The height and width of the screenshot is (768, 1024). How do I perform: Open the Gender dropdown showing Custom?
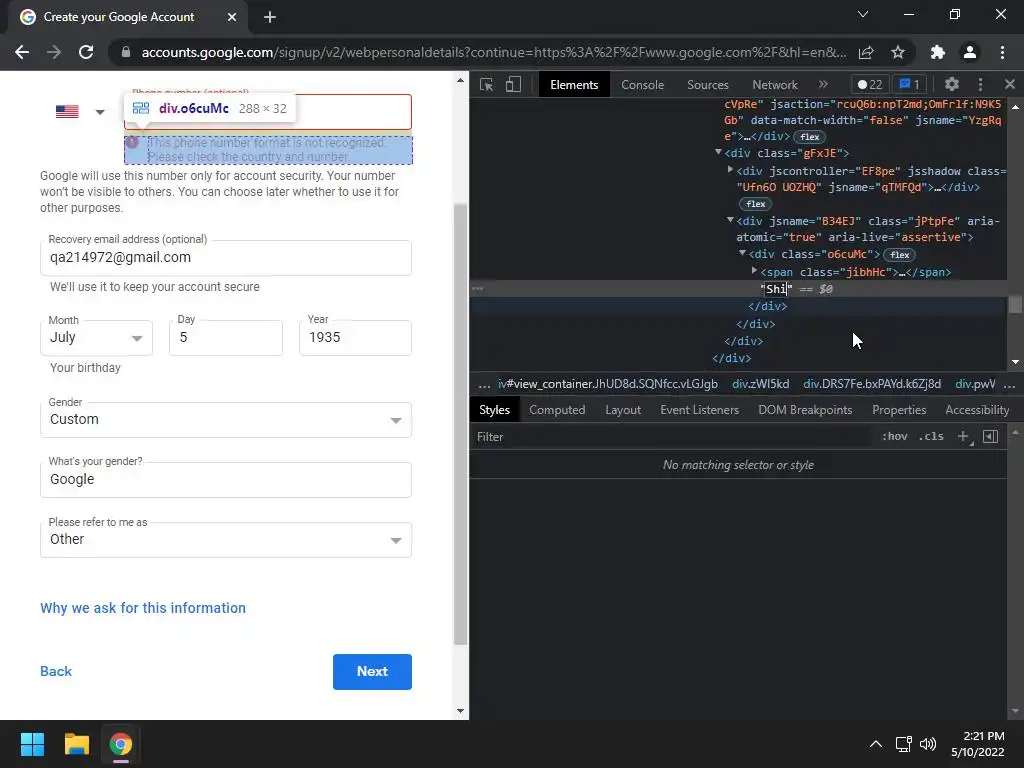pos(226,420)
